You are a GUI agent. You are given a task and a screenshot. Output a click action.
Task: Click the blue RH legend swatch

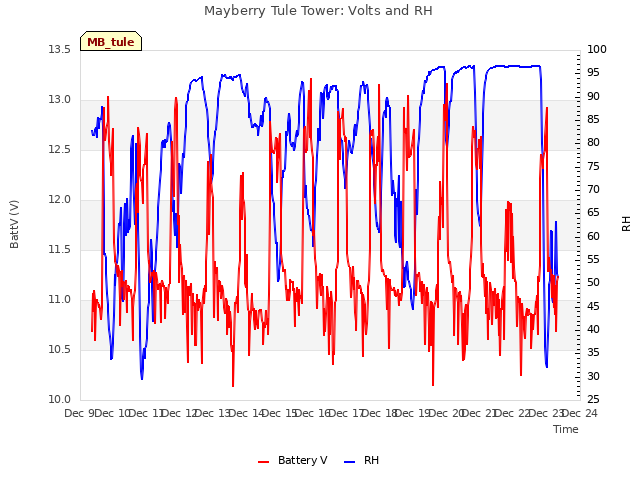pos(349,462)
